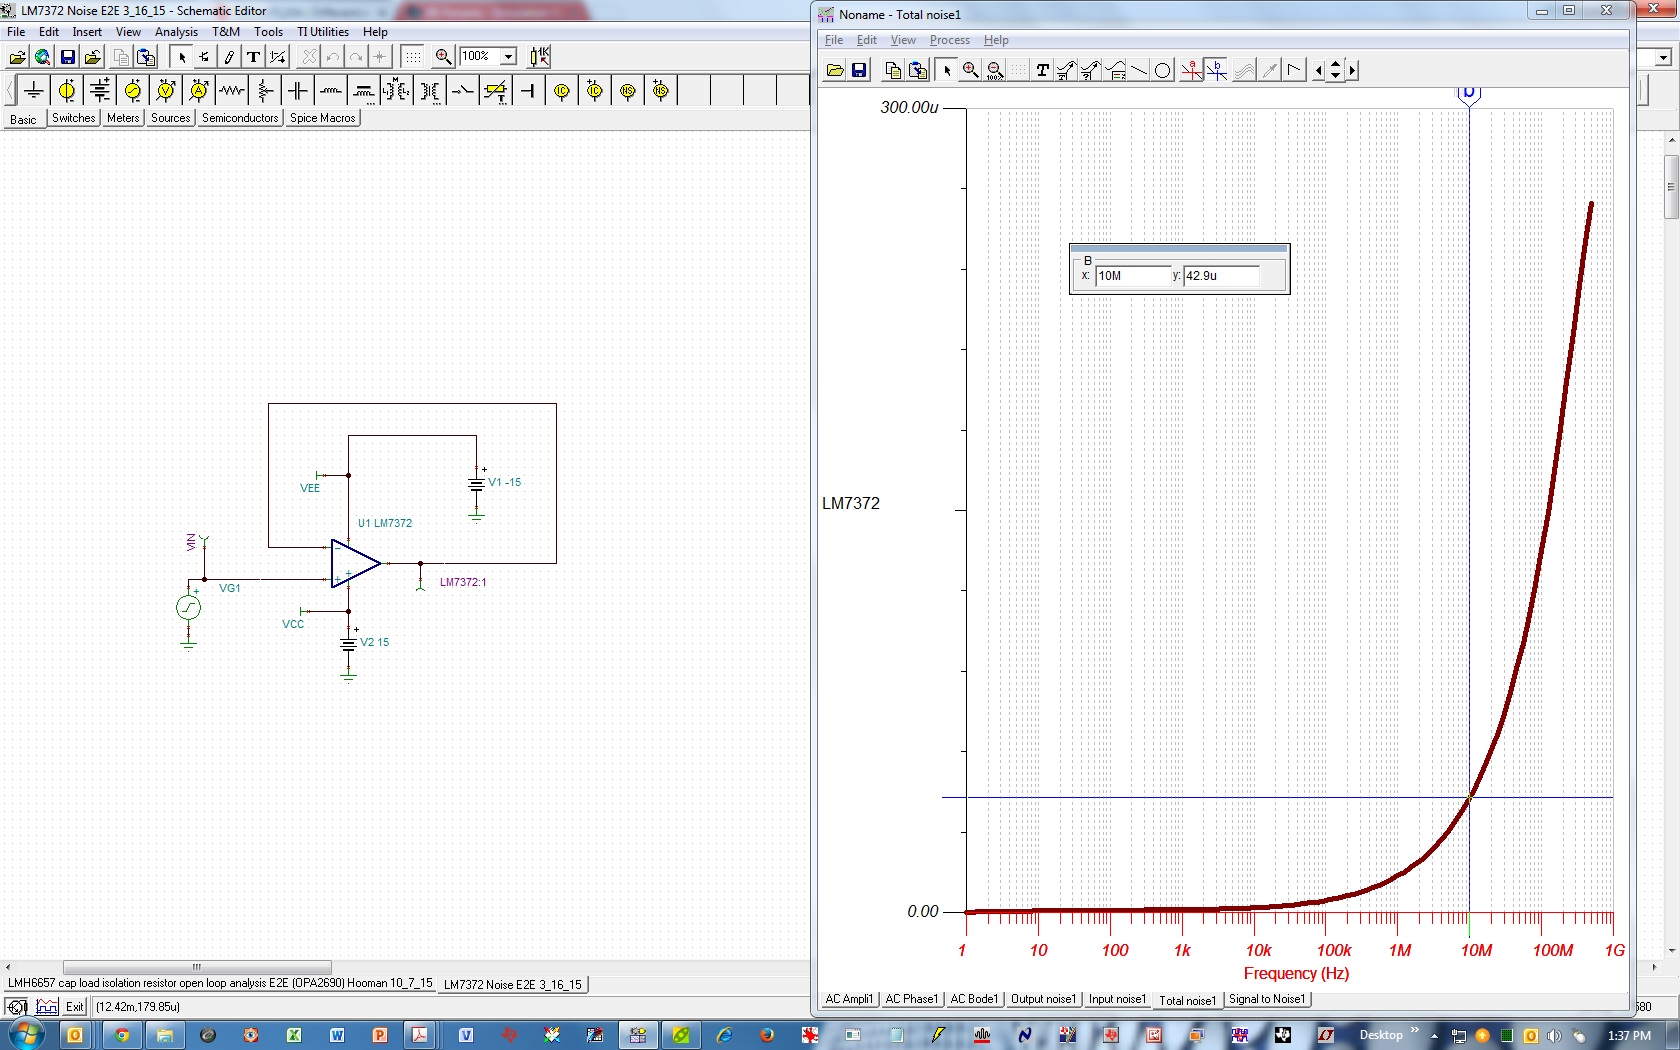Screen dimensions: 1680x1050
Task: Open the Analysis menu
Action: [x=176, y=32]
